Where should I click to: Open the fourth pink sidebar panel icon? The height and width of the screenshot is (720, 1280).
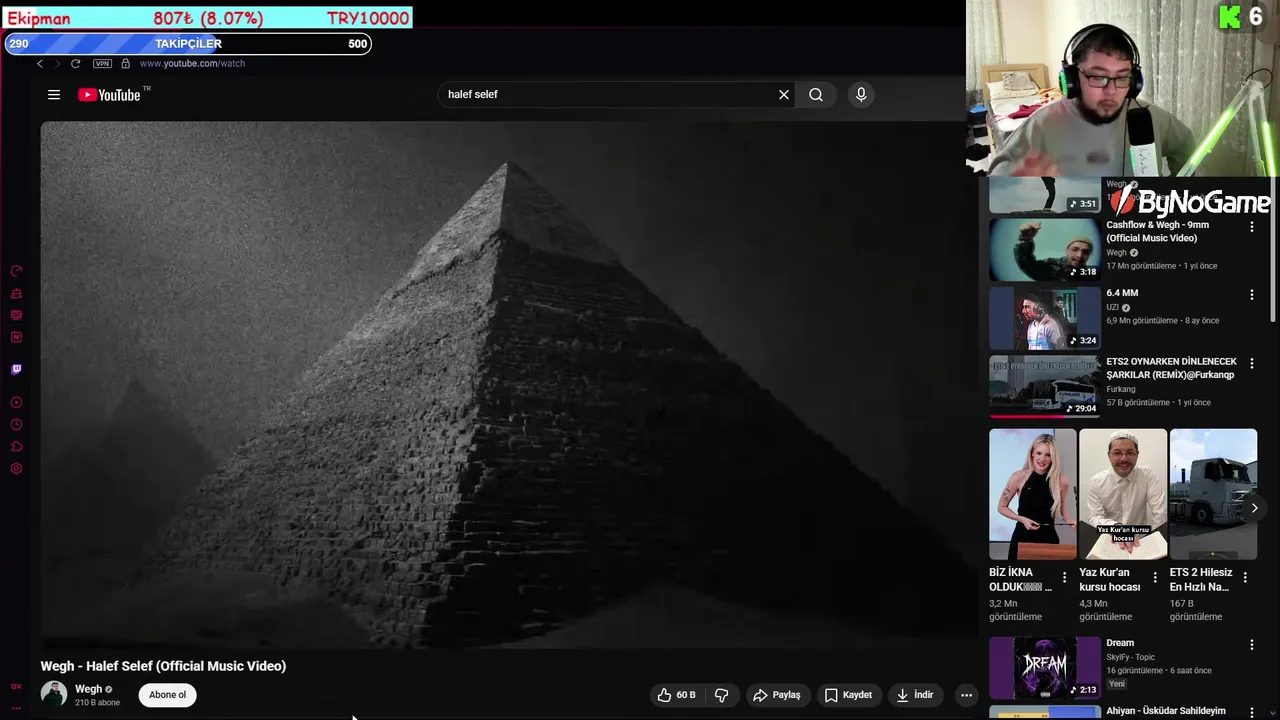coord(16,337)
